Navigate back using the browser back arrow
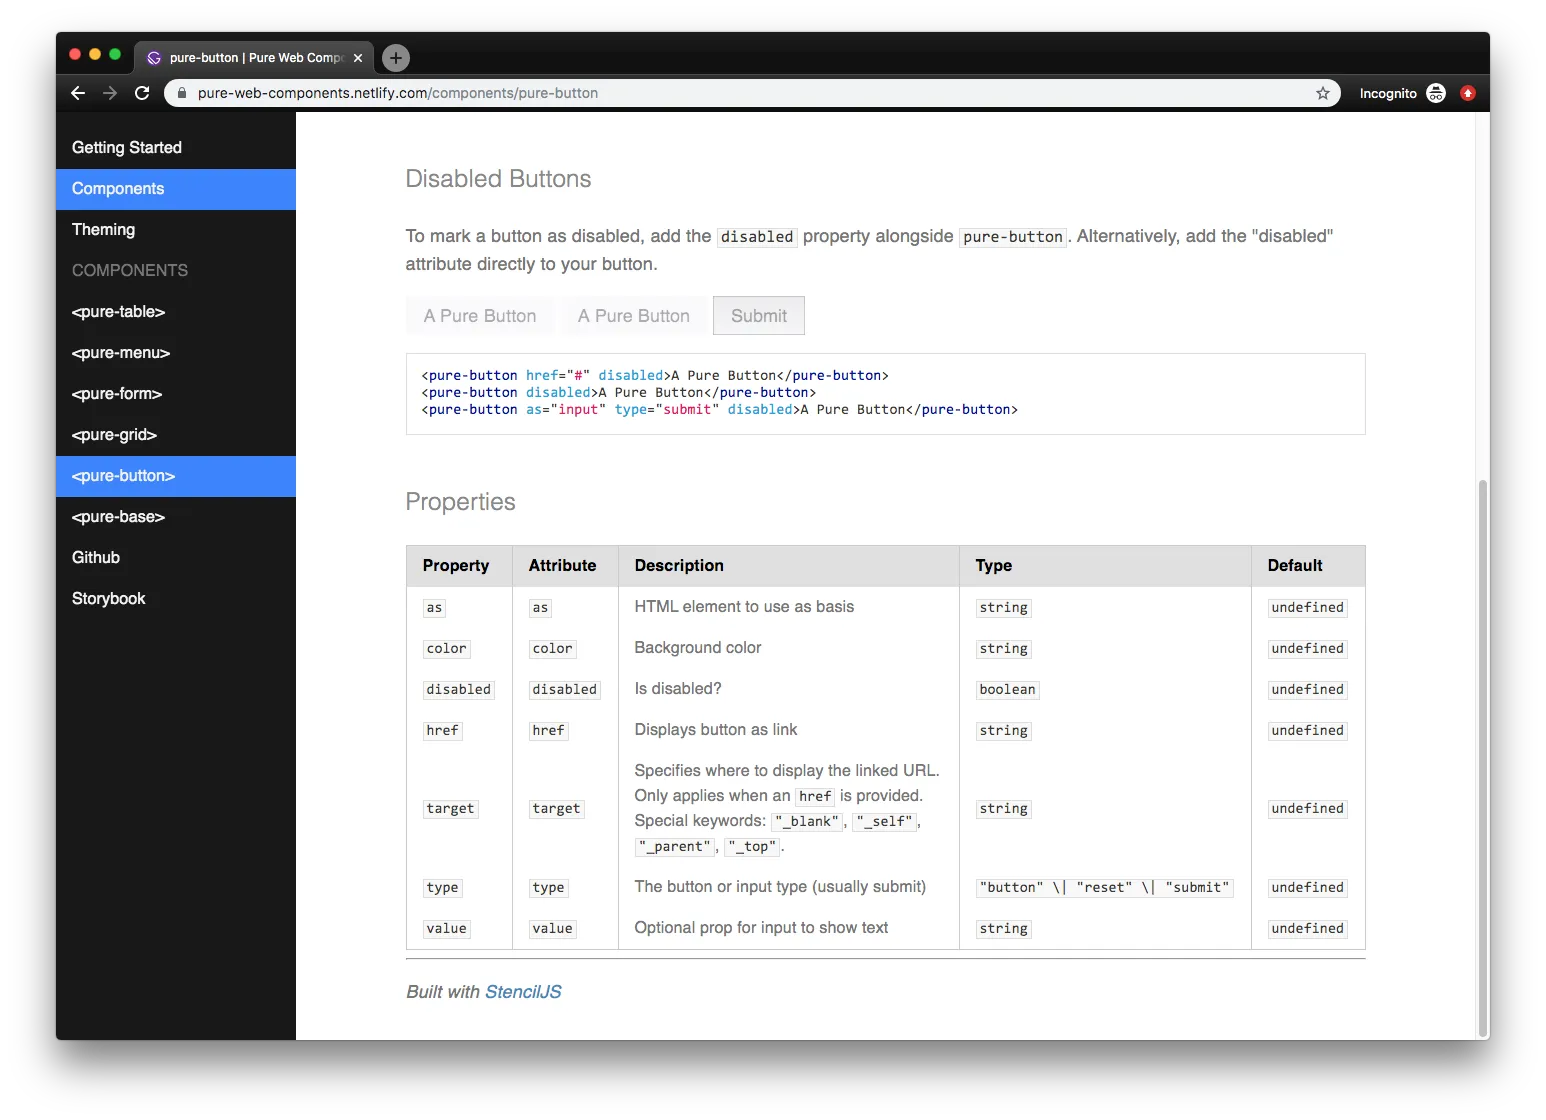Viewport: 1546px width, 1120px height. point(77,92)
